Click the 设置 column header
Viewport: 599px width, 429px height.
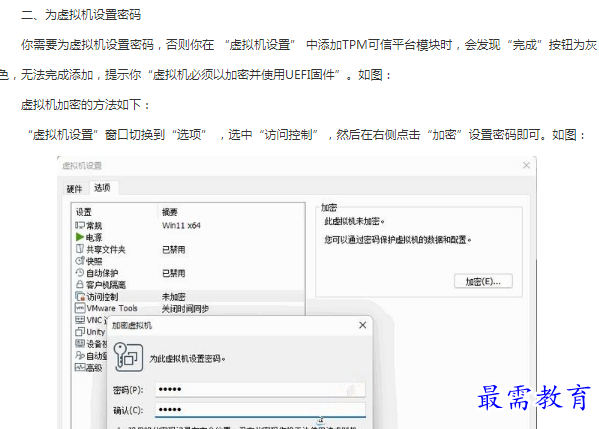(84, 212)
